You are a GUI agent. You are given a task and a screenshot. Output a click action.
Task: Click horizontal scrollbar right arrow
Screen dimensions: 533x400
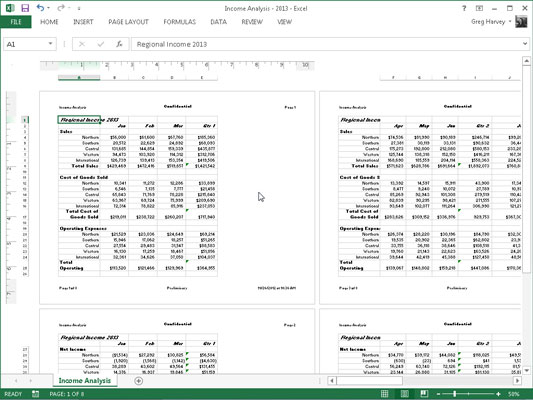point(517,381)
